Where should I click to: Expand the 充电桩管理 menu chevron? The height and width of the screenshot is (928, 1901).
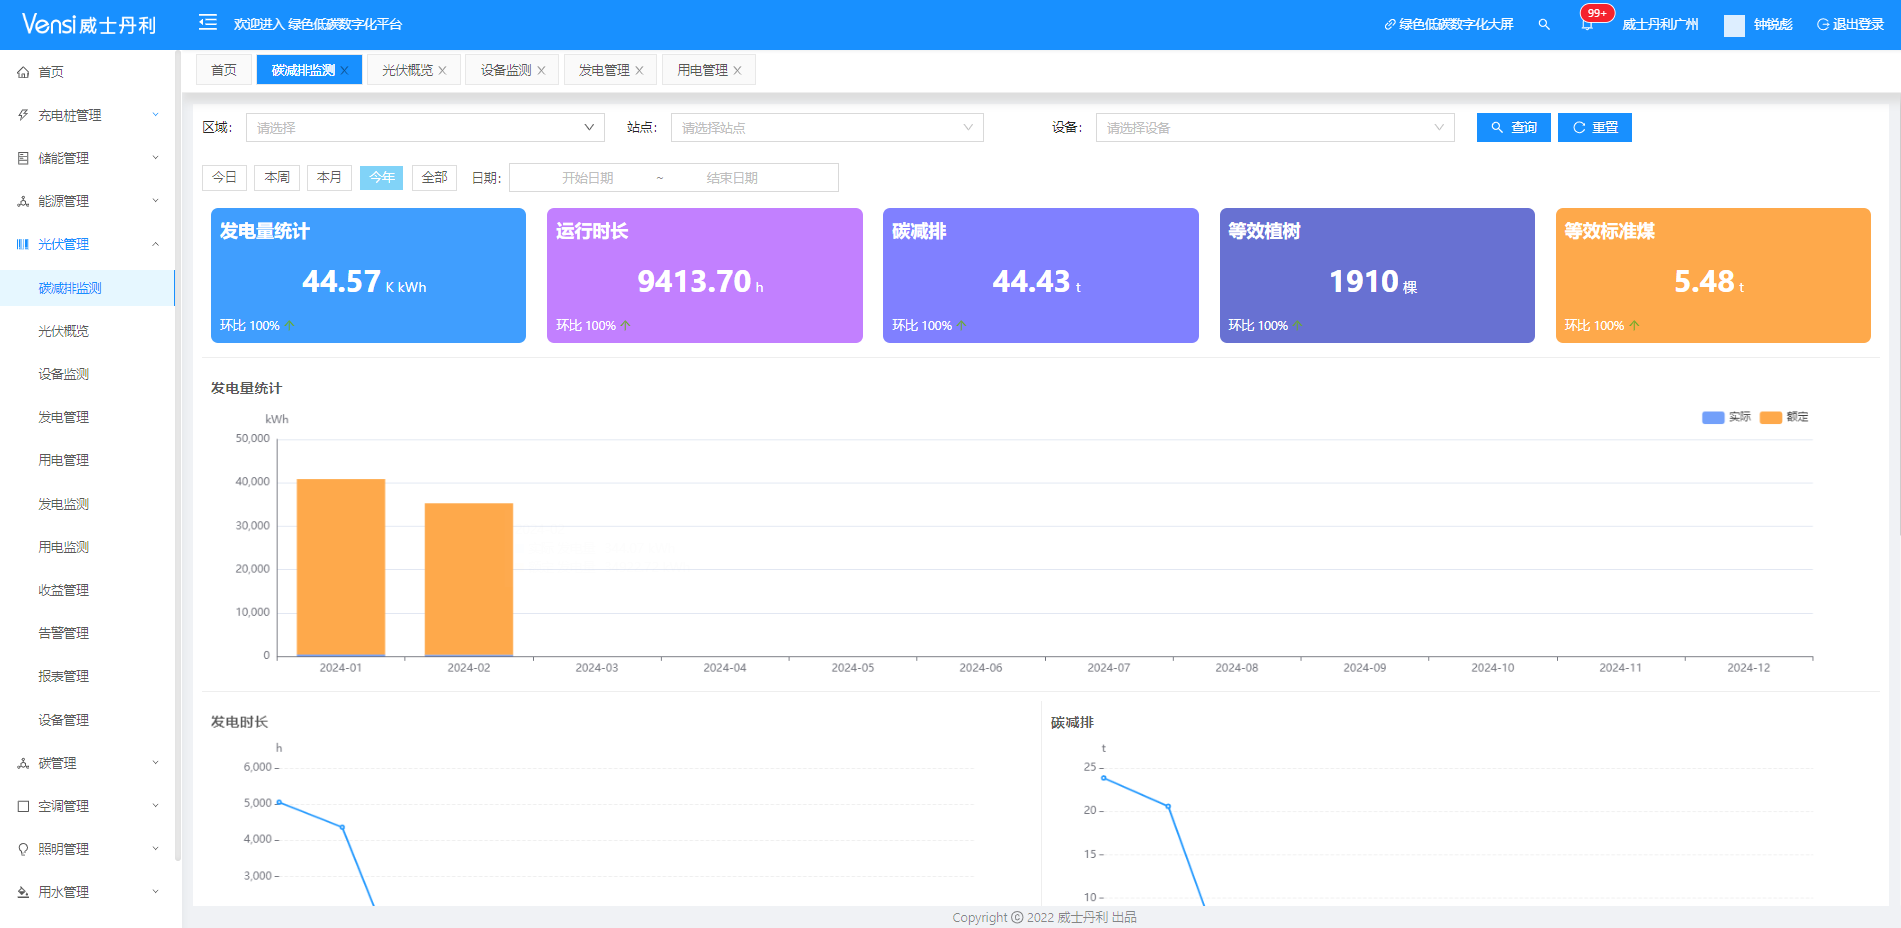155,115
